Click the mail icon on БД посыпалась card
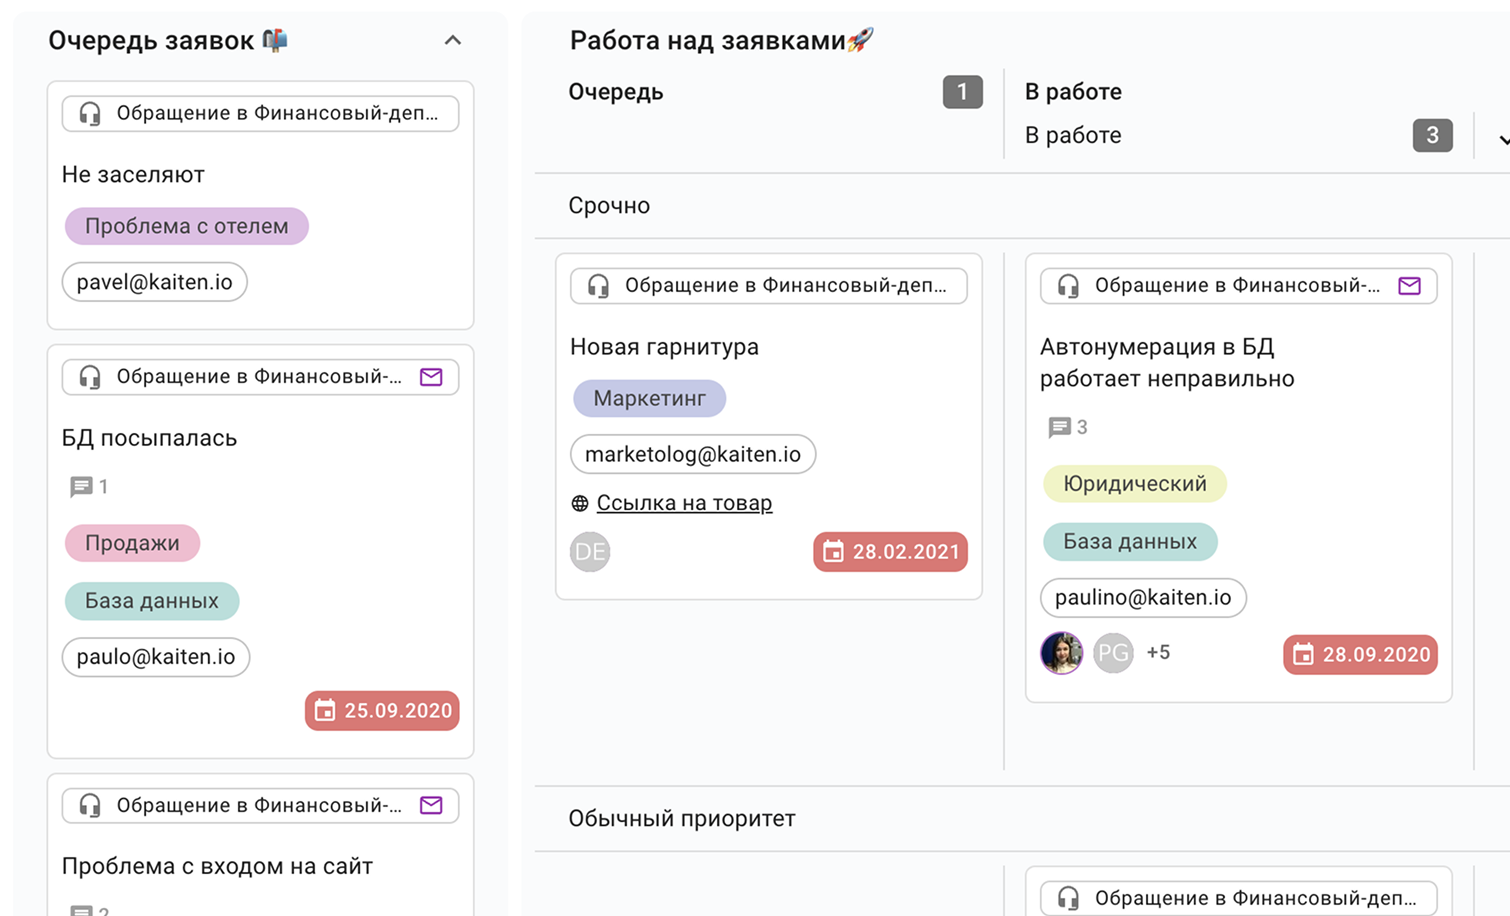Viewport: 1510px width, 916px height. (431, 377)
